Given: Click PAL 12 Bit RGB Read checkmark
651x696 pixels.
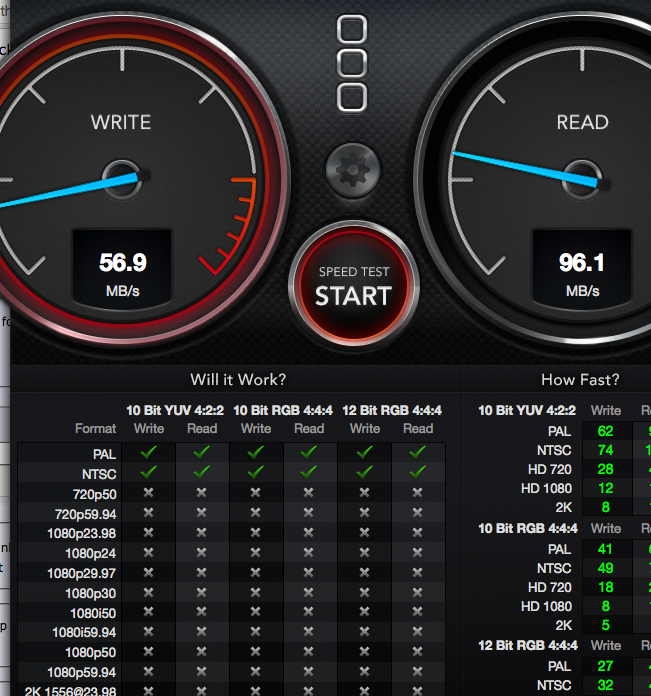Looking at the screenshot, I should [418, 452].
